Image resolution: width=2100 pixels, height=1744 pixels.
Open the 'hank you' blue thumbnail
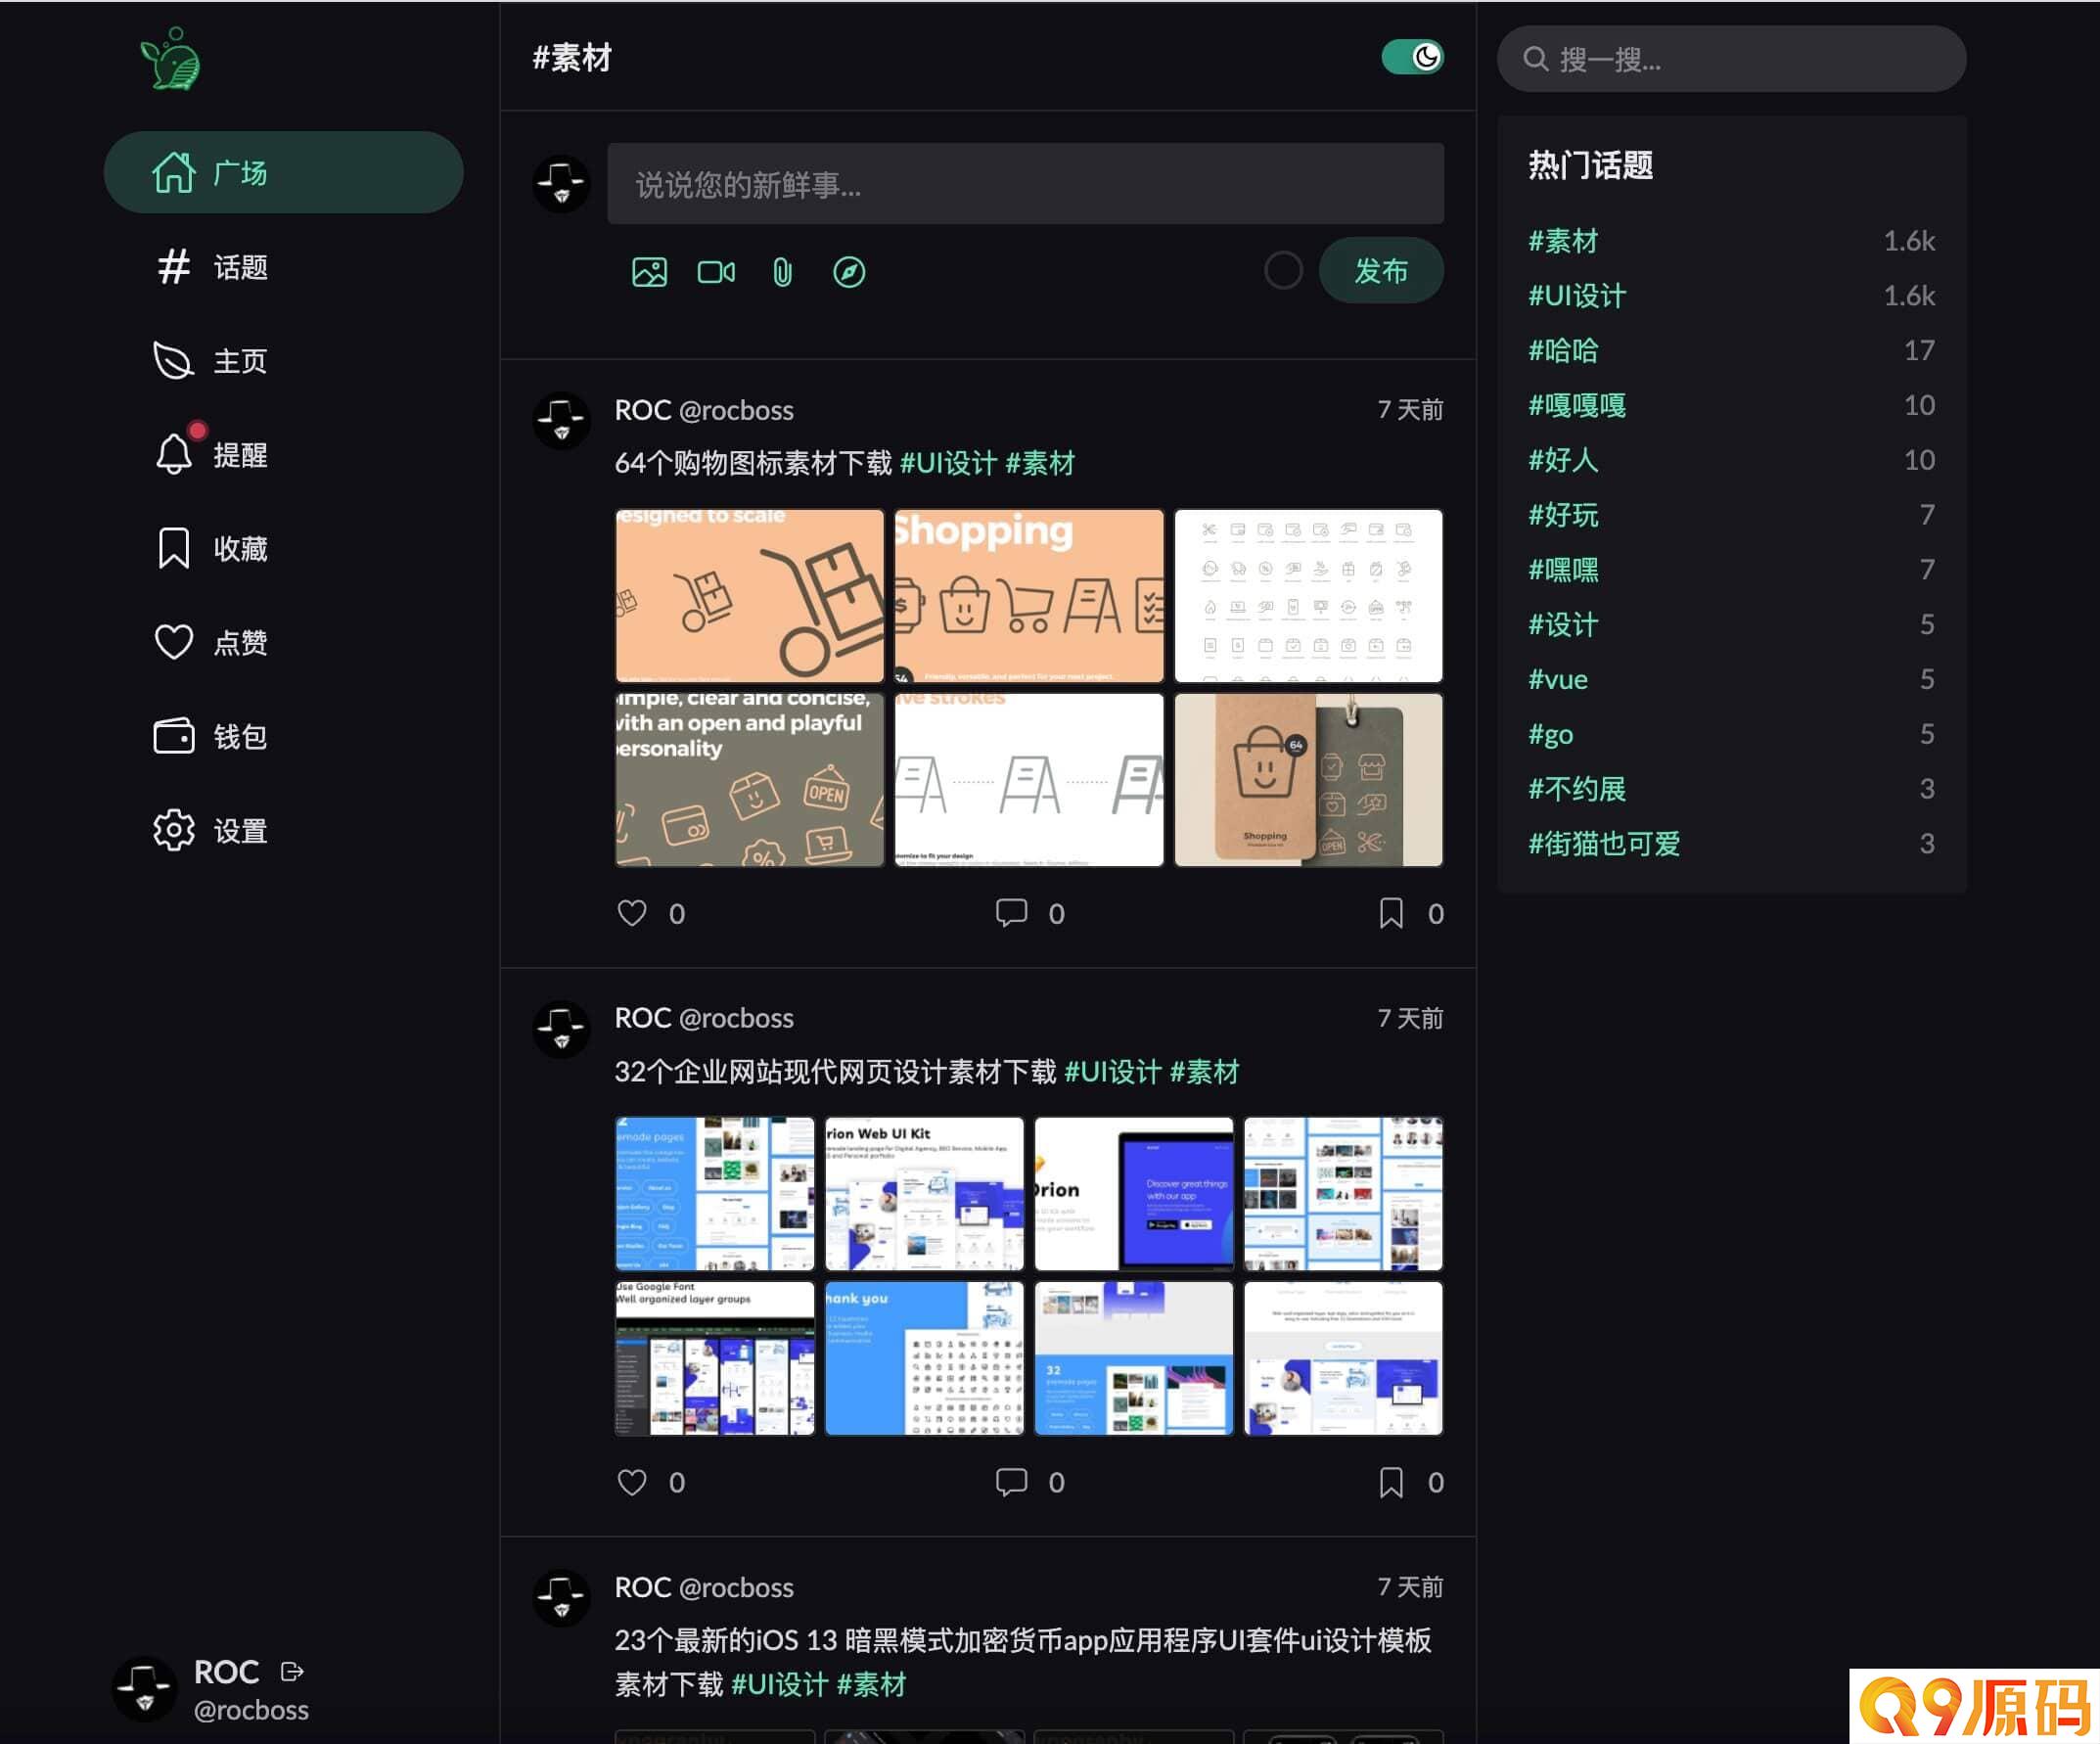[x=924, y=1358]
